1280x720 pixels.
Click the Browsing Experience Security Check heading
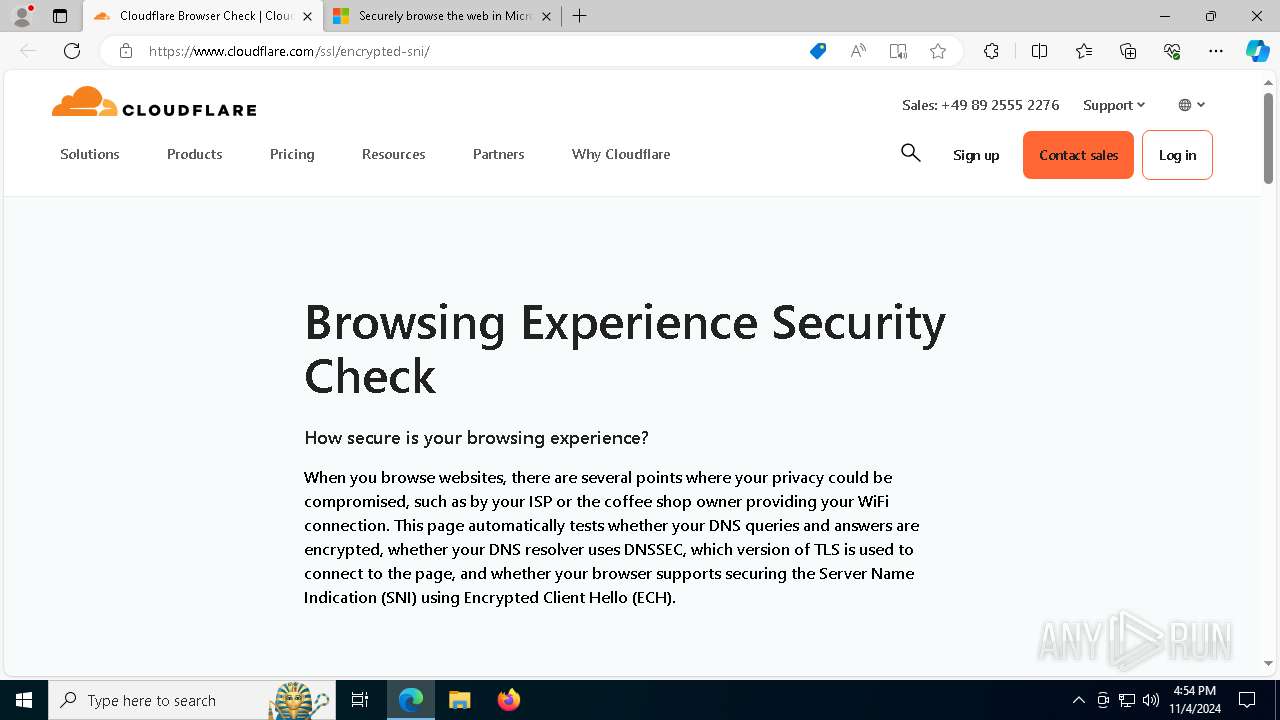tap(625, 349)
